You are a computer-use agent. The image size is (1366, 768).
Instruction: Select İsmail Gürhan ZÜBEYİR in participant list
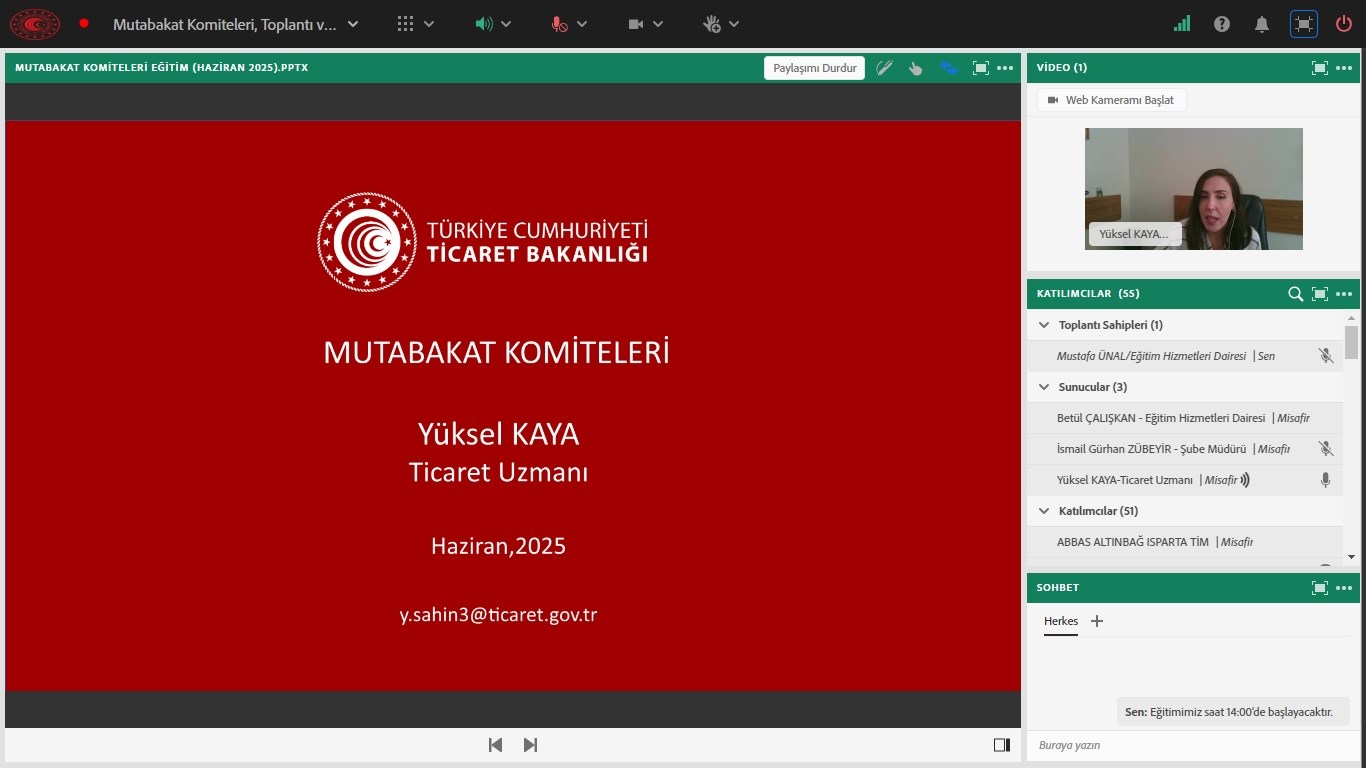1185,449
